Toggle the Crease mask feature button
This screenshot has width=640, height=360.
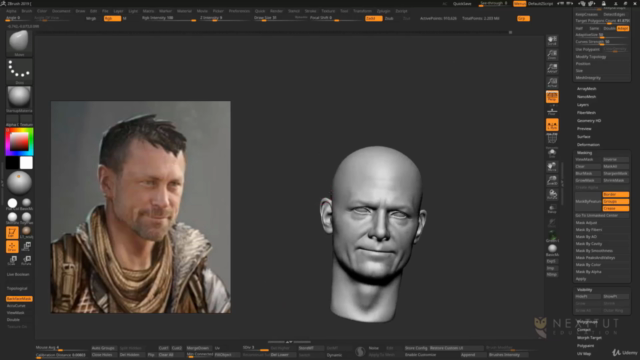pyautogui.click(x=616, y=209)
